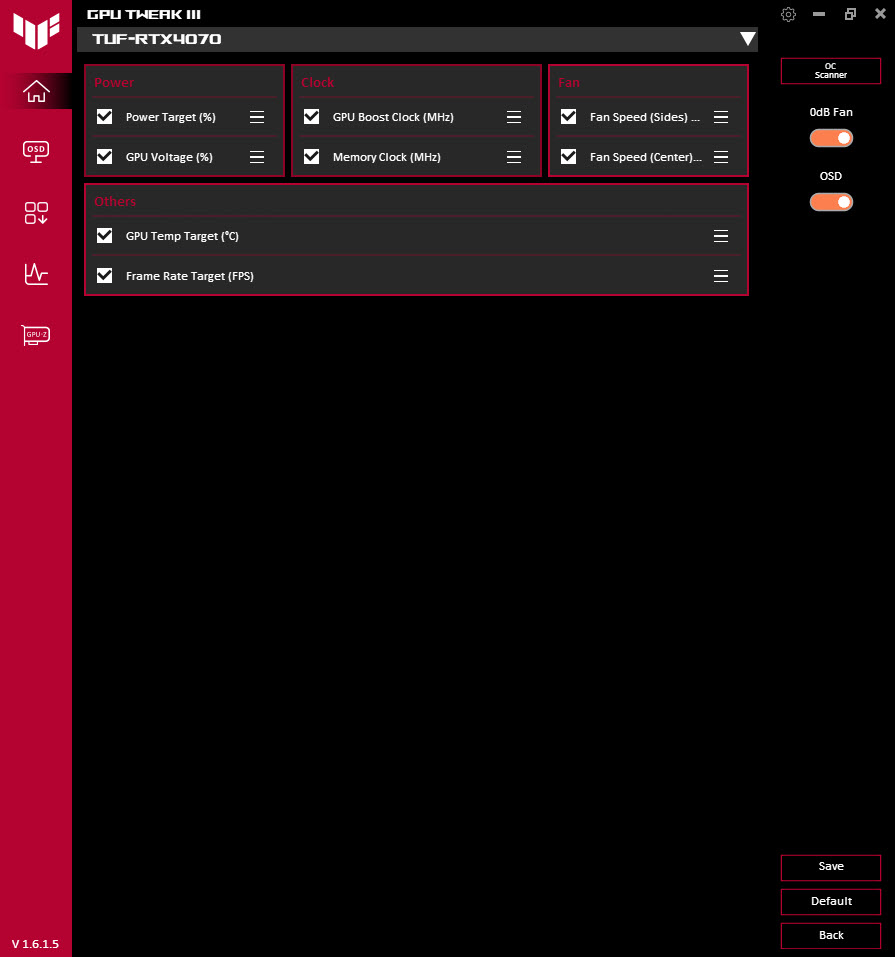This screenshot has width=895, height=957.
Task: Click the Others section header
Action: 115,201
